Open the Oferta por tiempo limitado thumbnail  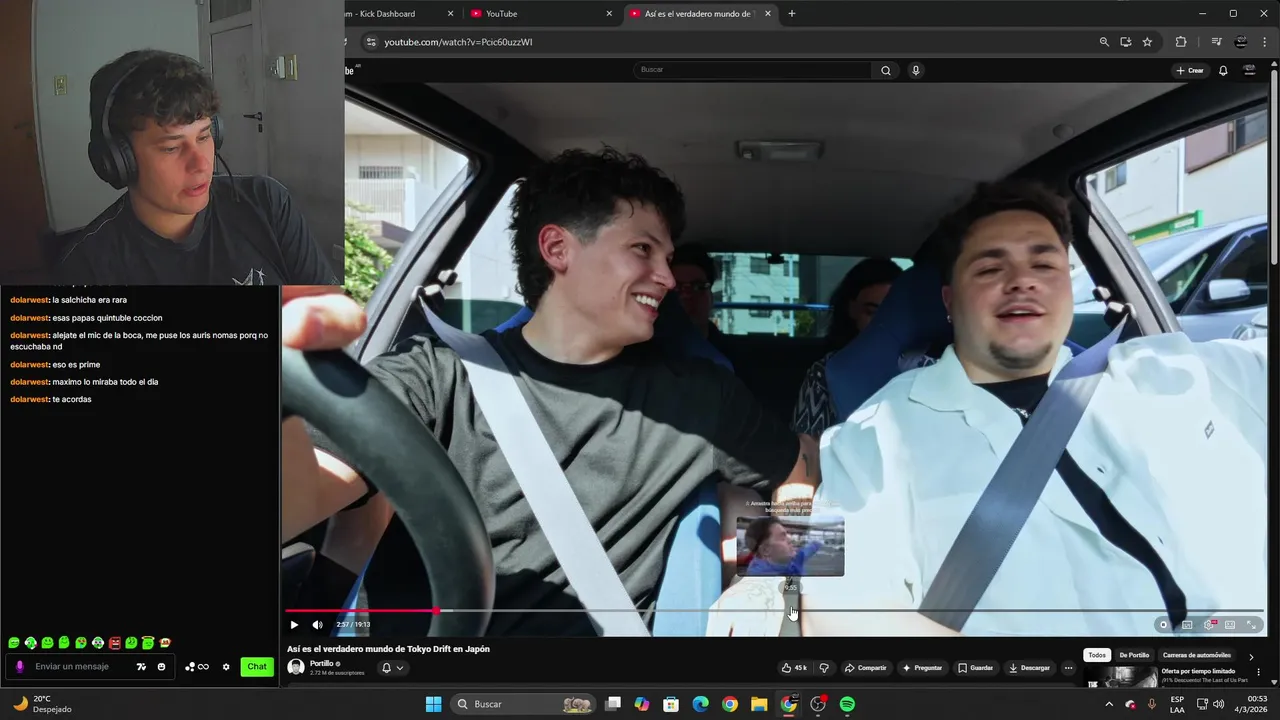click(x=1121, y=677)
